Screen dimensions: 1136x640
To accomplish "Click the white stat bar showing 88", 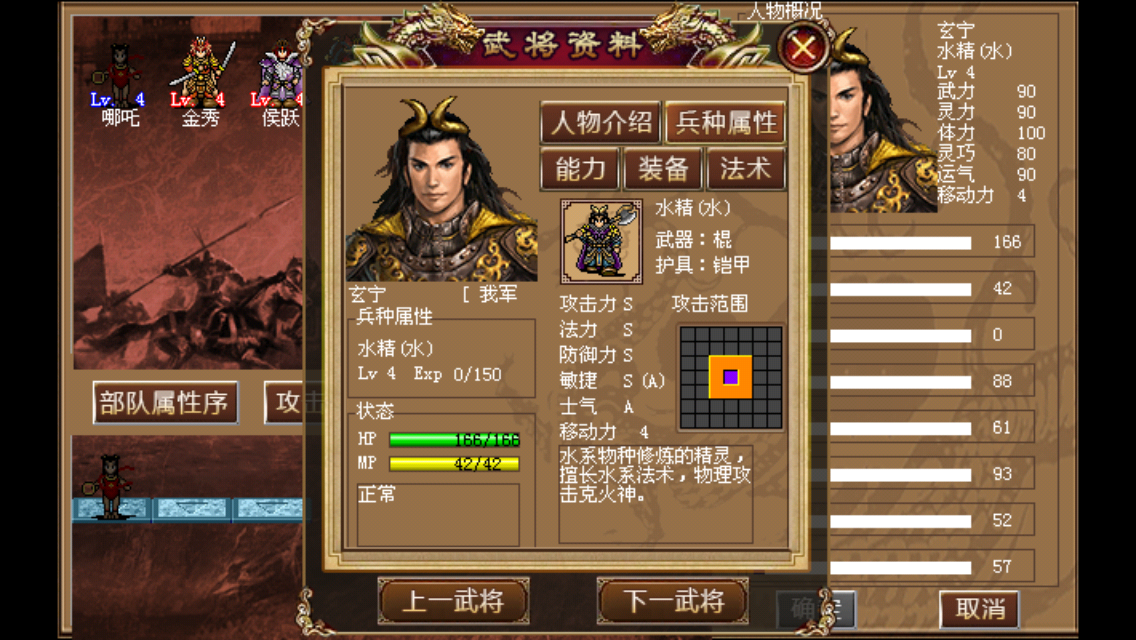I will tap(901, 382).
